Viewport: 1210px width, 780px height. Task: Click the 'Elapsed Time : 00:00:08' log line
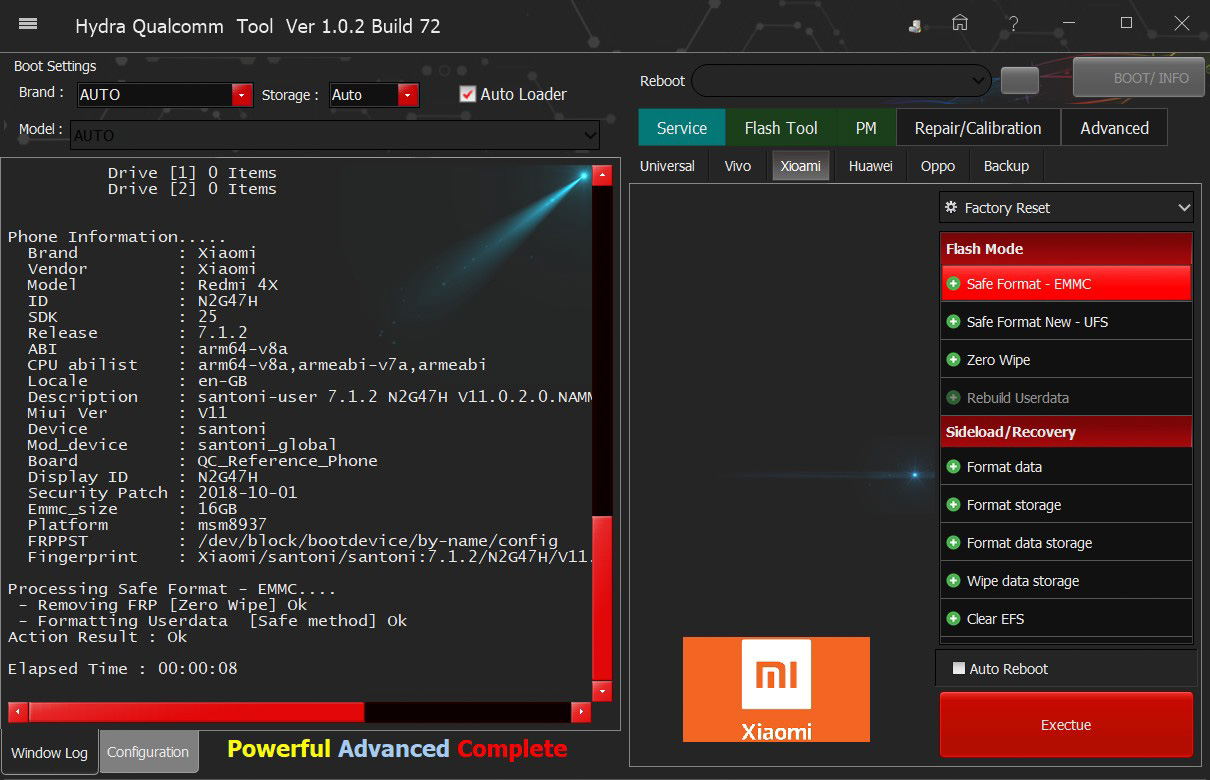(x=123, y=669)
